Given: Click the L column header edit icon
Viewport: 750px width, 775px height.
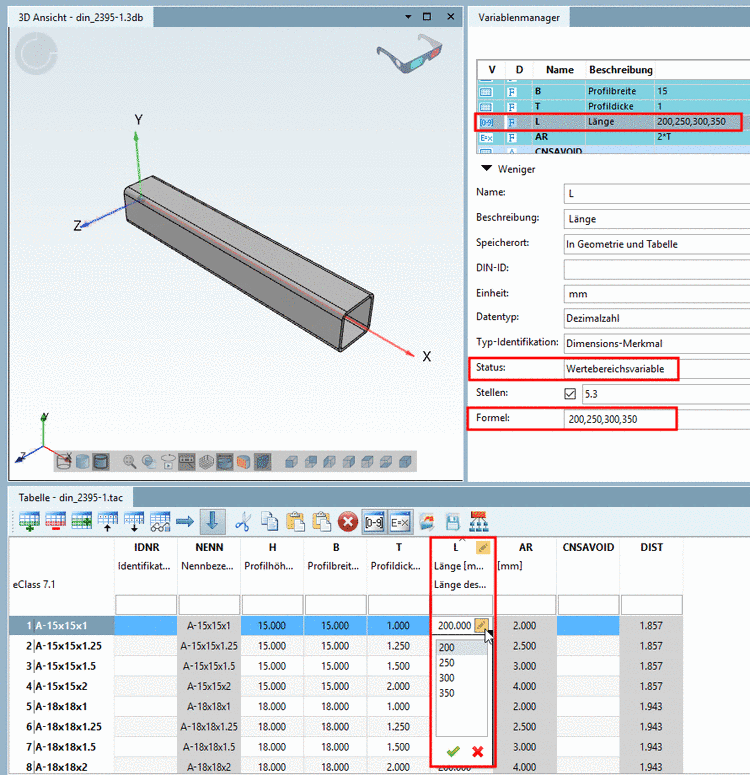Looking at the screenshot, I should tap(483, 547).
